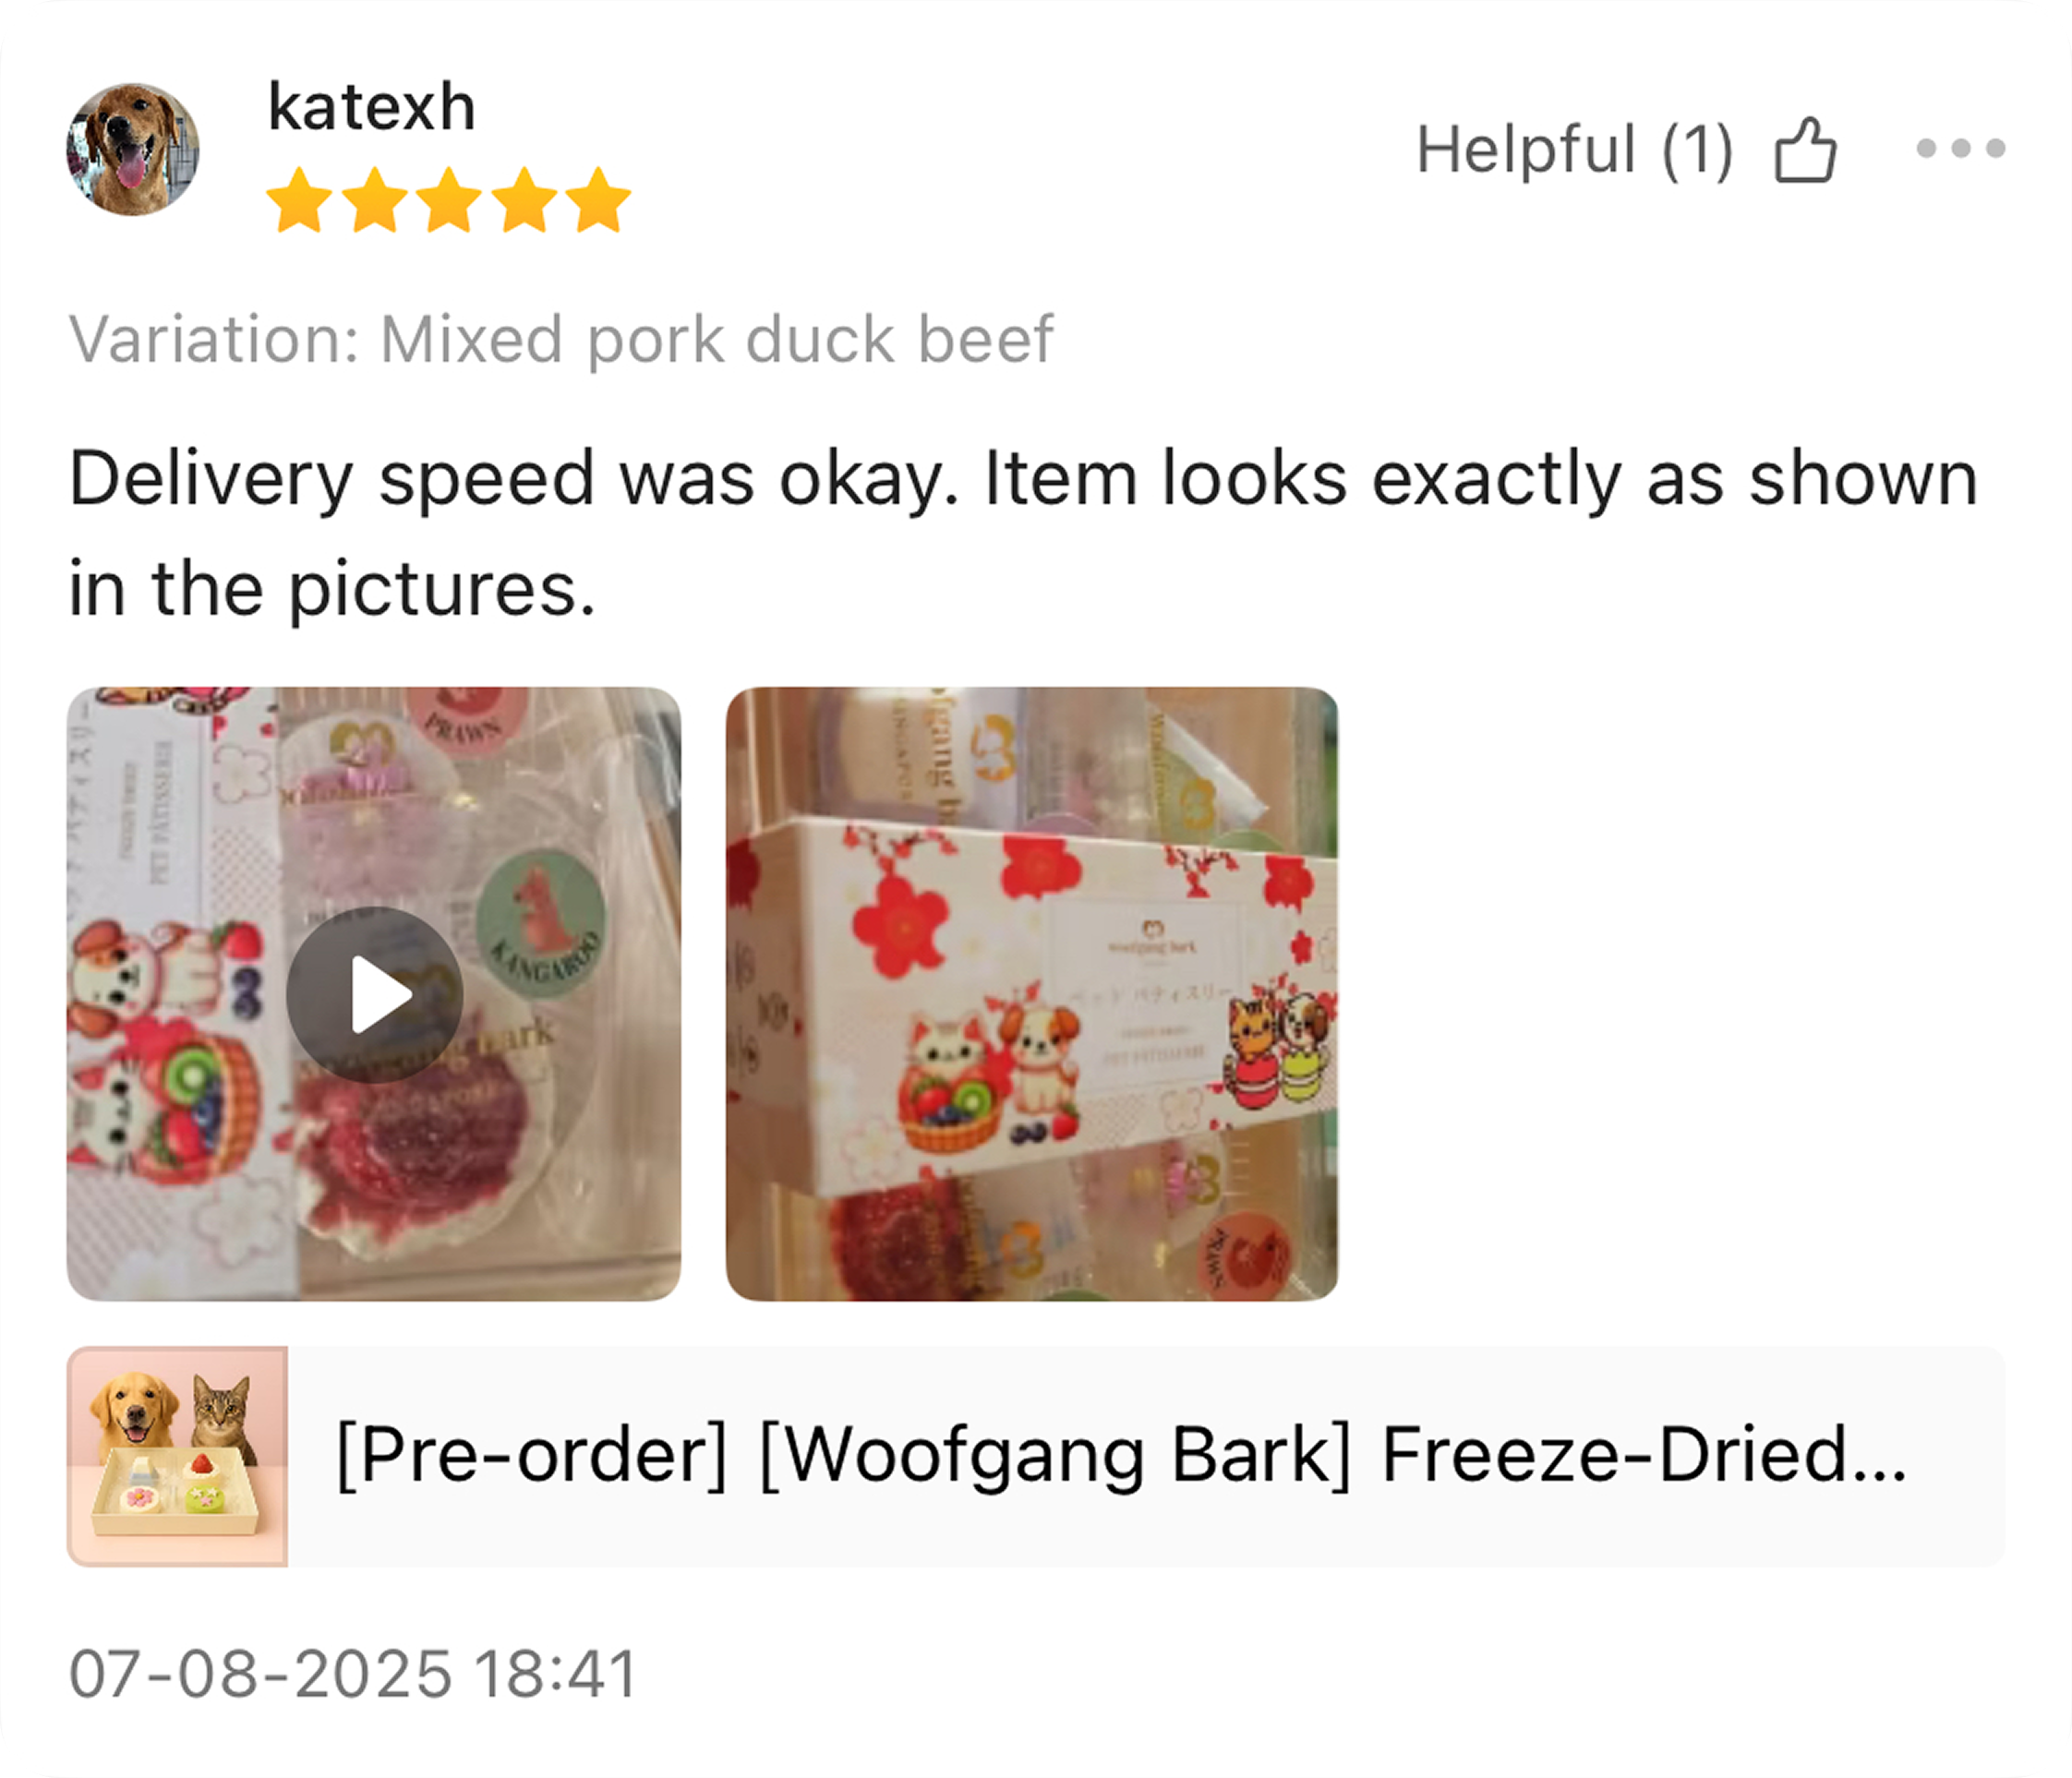The height and width of the screenshot is (1778, 2072).
Task: Click the thumbs-up Helpful icon
Action: click(1805, 150)
